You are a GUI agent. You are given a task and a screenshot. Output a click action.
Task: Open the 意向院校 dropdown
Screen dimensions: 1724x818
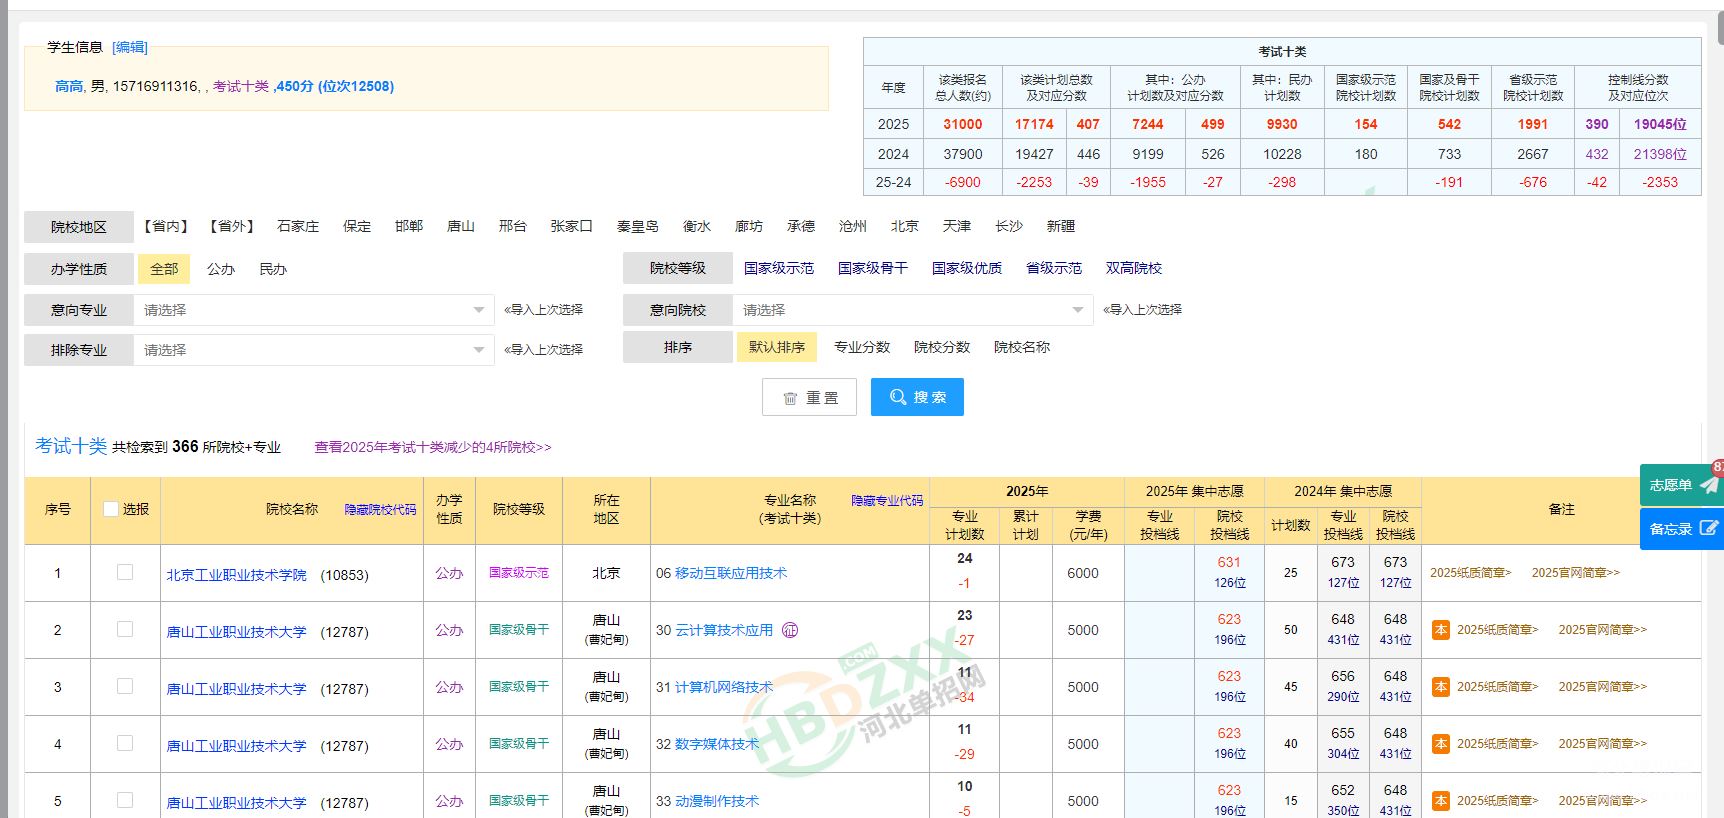click(913, 310)
